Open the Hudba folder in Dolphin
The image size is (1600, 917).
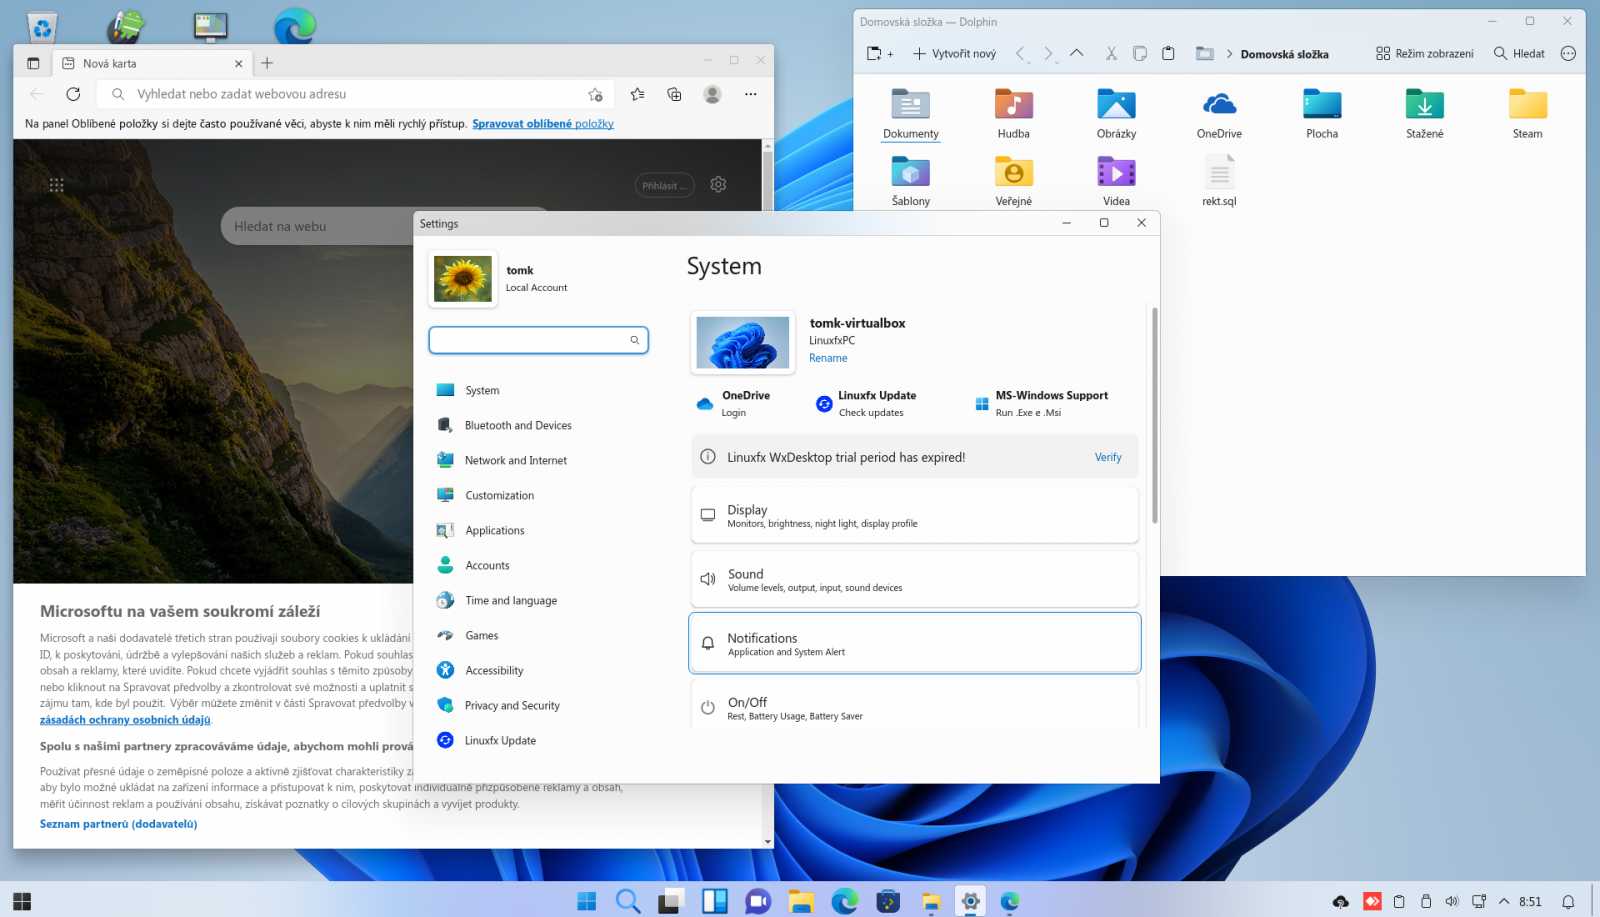coord(1013,113)
